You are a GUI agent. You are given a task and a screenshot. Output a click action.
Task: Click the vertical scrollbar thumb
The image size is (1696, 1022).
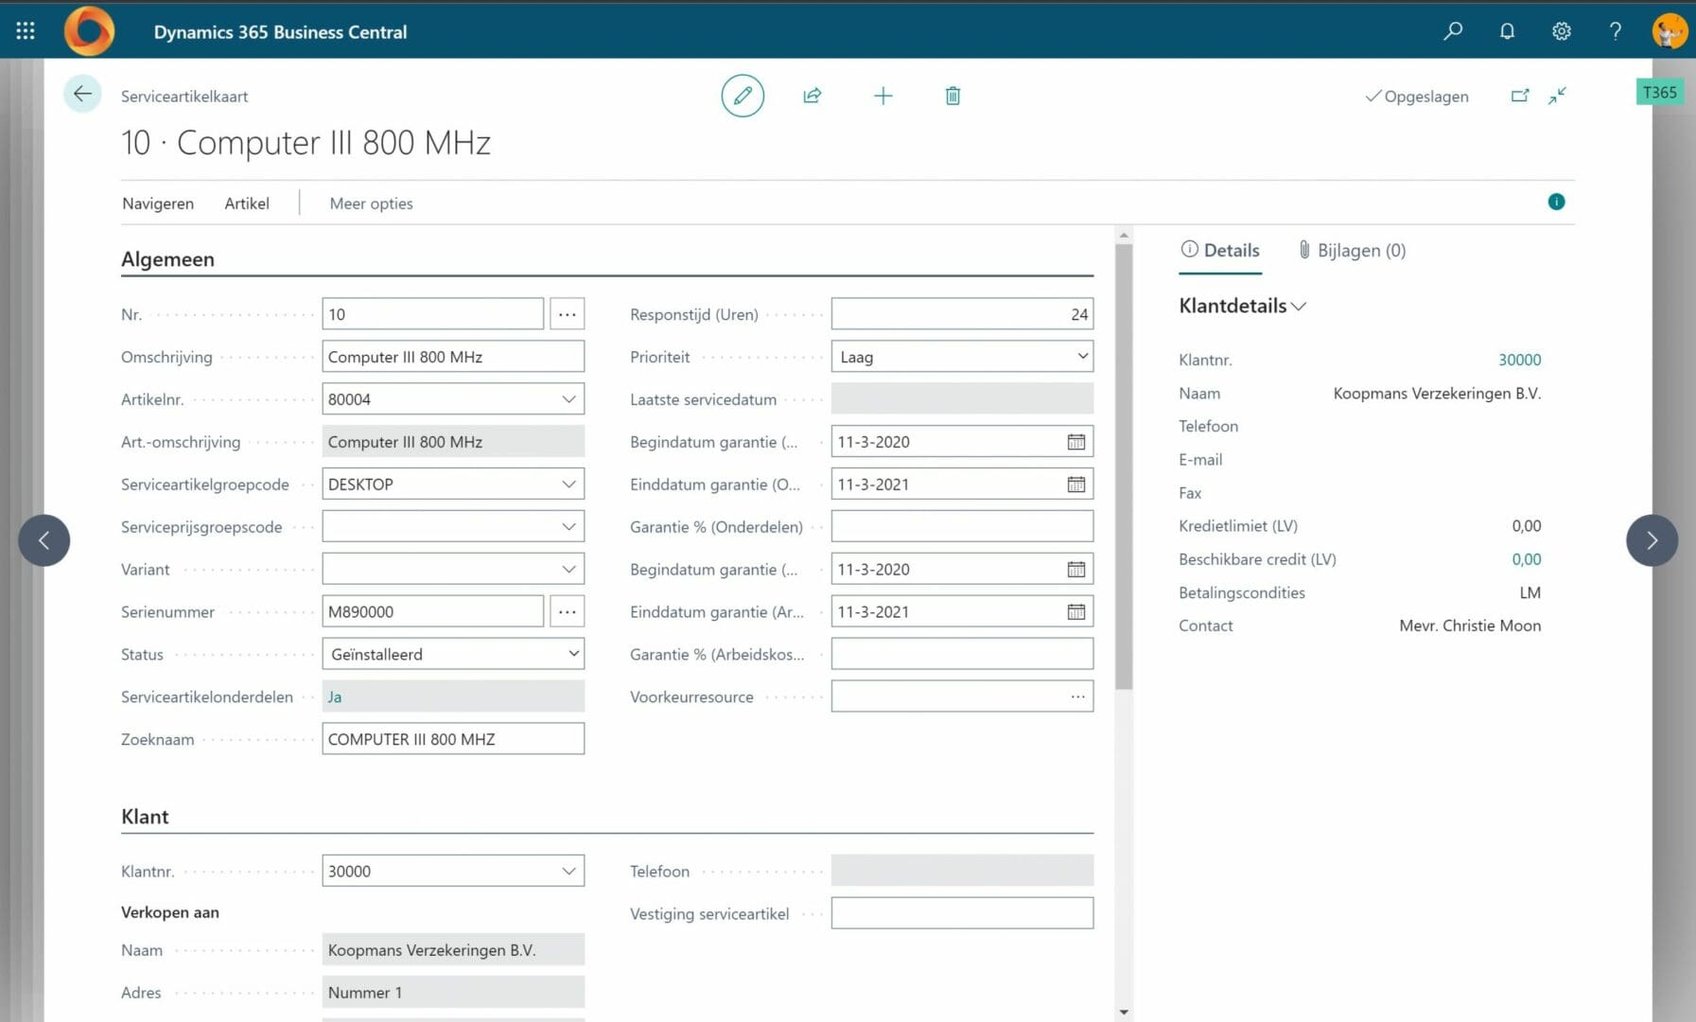1124,467
